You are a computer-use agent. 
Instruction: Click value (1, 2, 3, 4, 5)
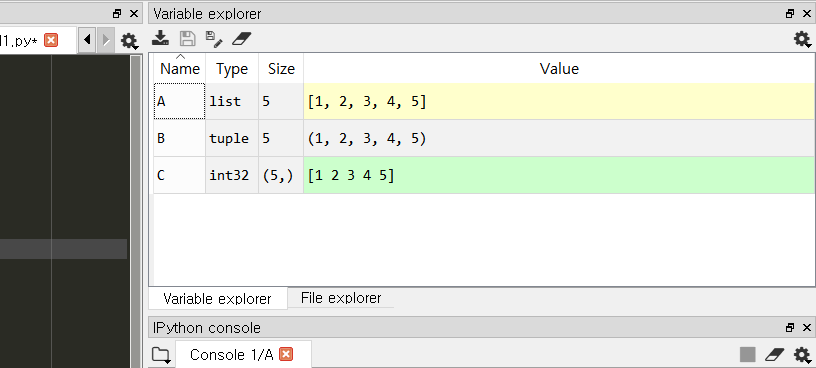click(x=559, y=138)
